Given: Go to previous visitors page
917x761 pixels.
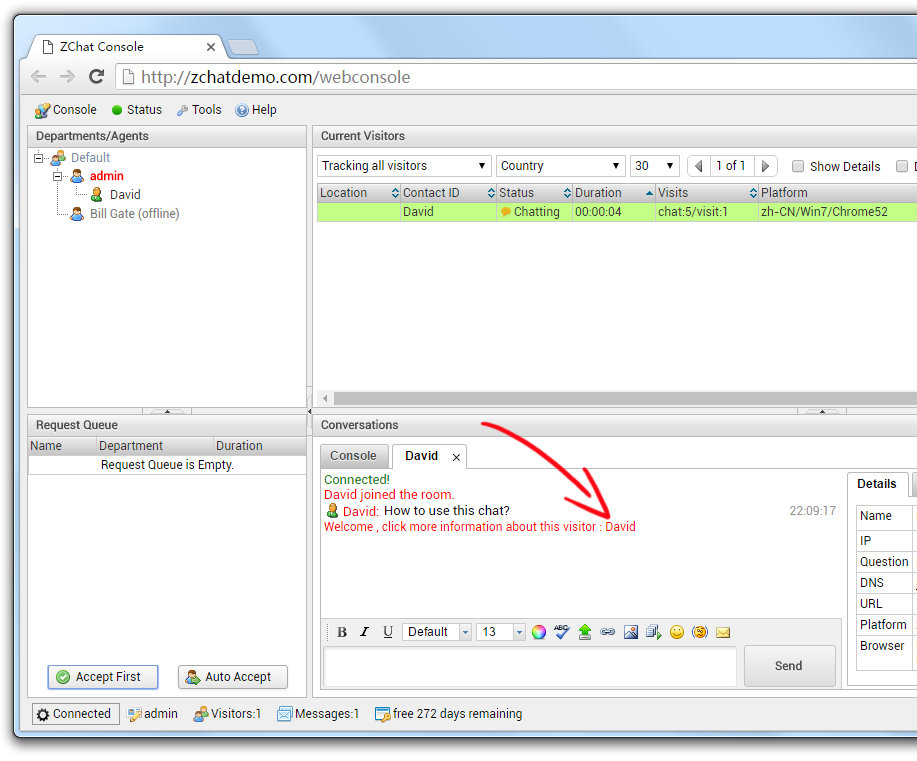Looking at the screenshot, I should click(698, 166).
